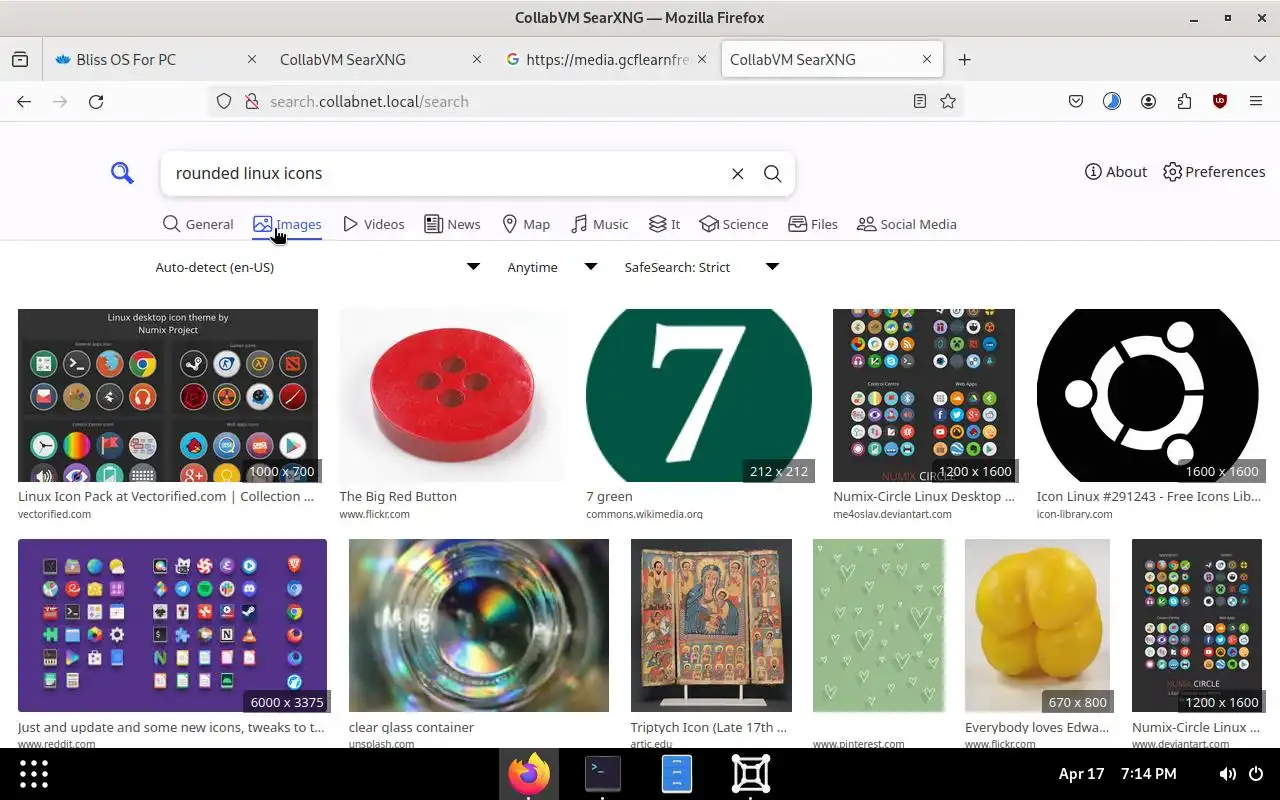Image resolution: width=1280 pixels, height=800 pixels.
Task: Clear the search query with the X icon
Action: 737,173
